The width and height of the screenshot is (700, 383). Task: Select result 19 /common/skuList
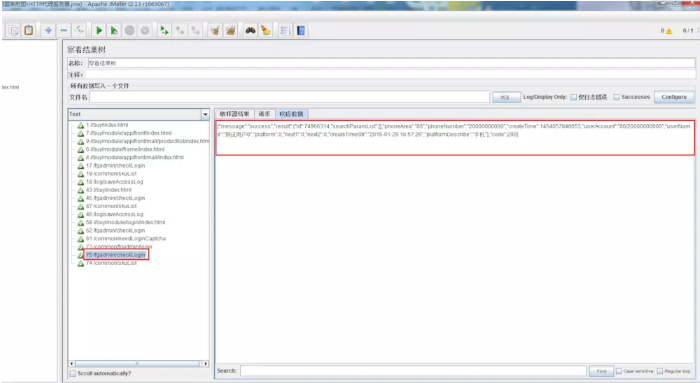[111, 174]
